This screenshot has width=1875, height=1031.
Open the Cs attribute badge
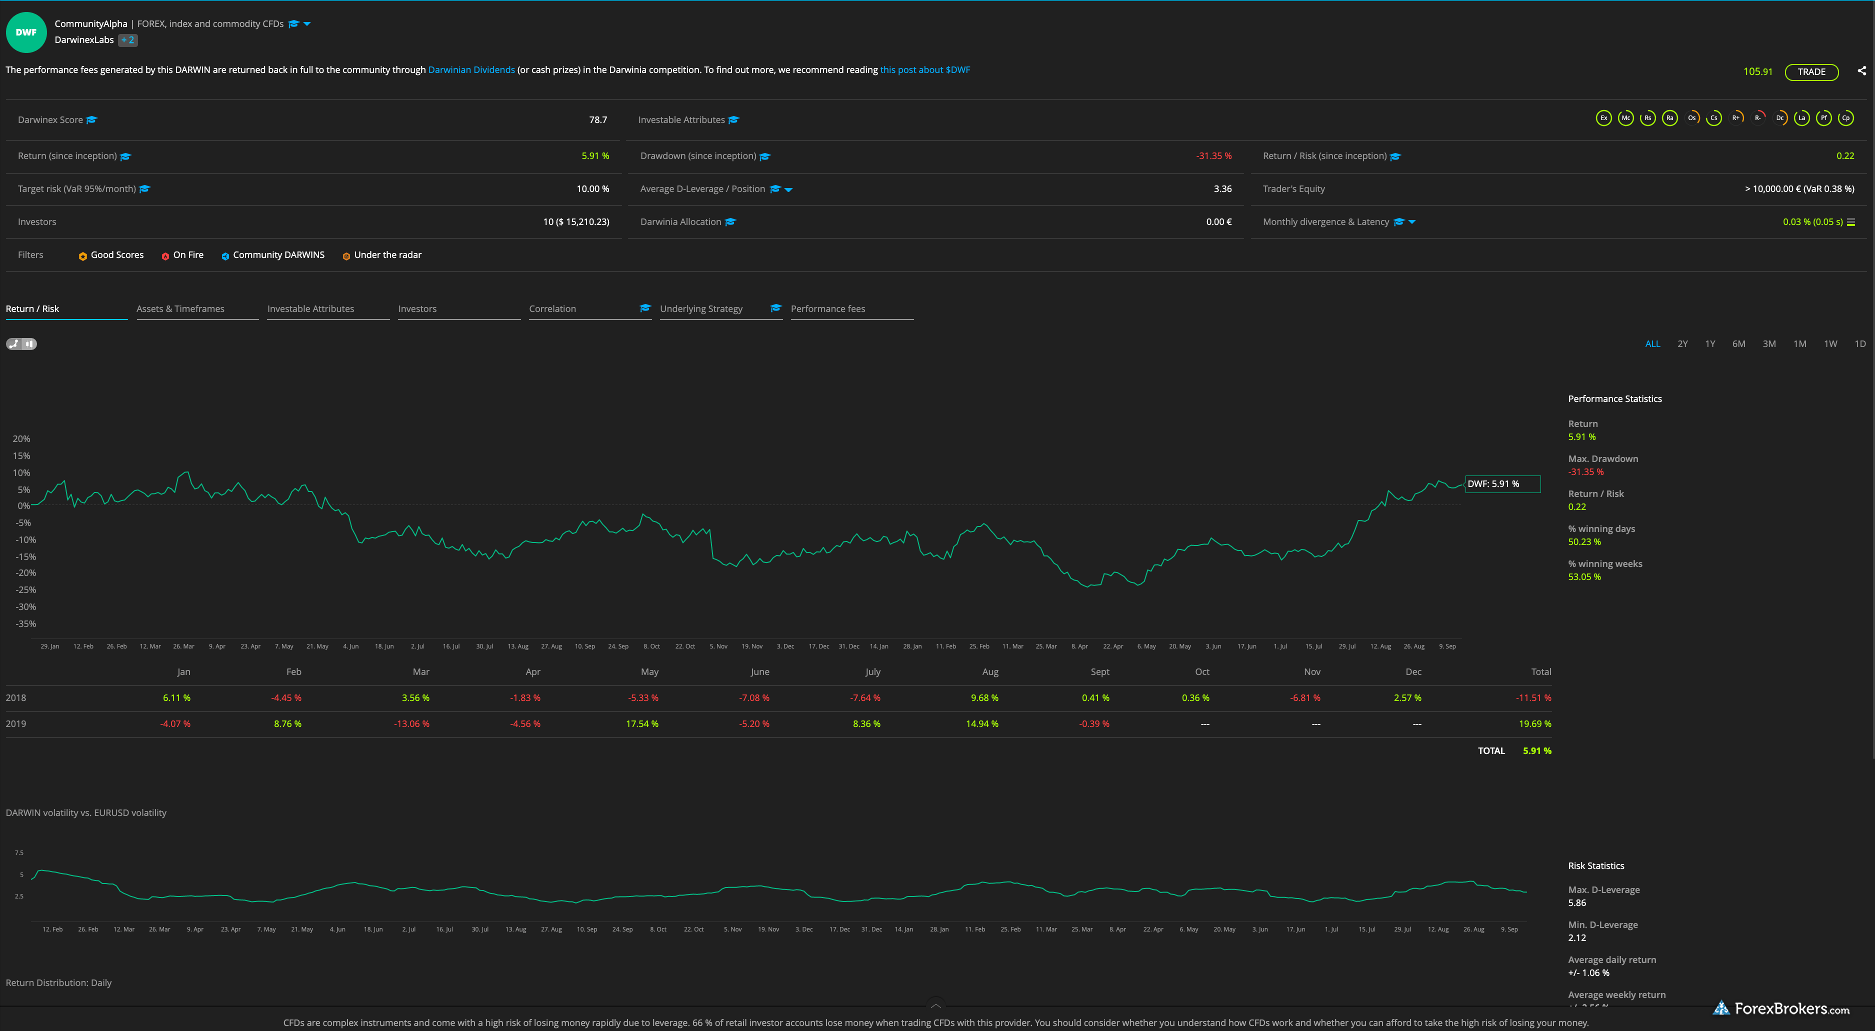pyautogui.click(x=1714, y=118)
